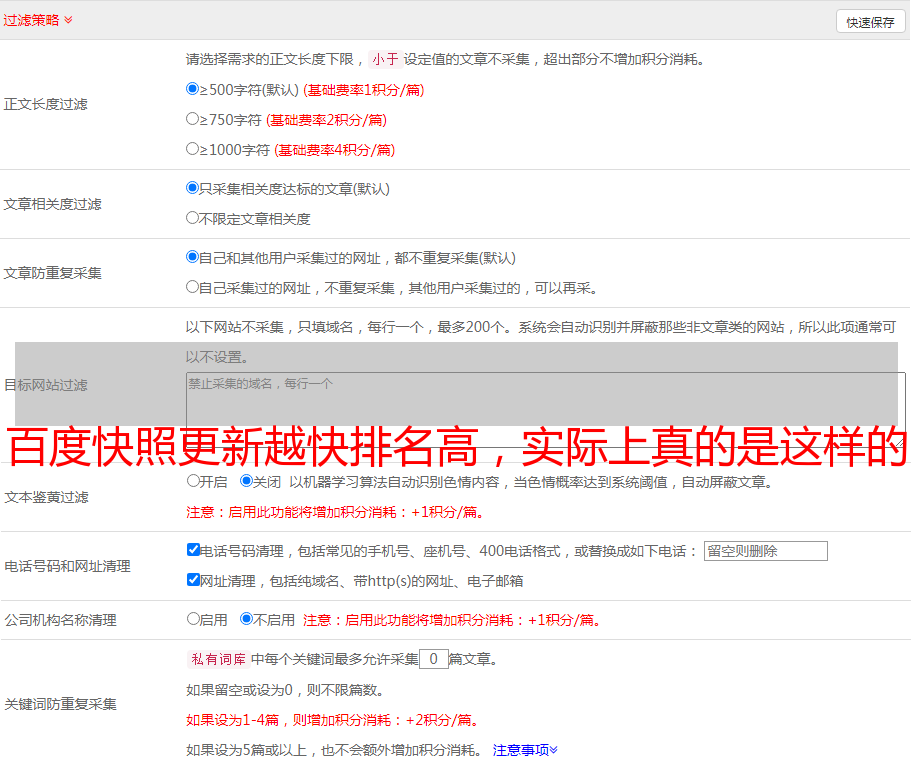912x768 pixels.
Task: Click the 快速保存 button
Action: [870, 22]
